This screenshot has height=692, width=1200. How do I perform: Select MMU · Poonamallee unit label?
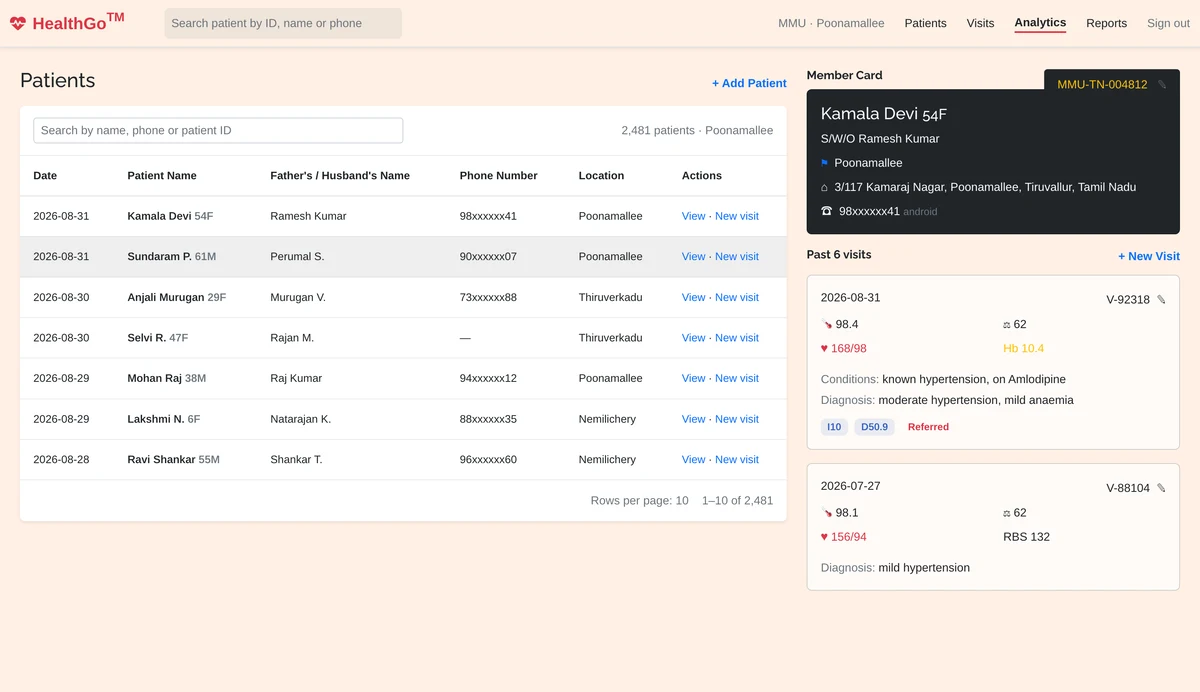tap(831, 23)
